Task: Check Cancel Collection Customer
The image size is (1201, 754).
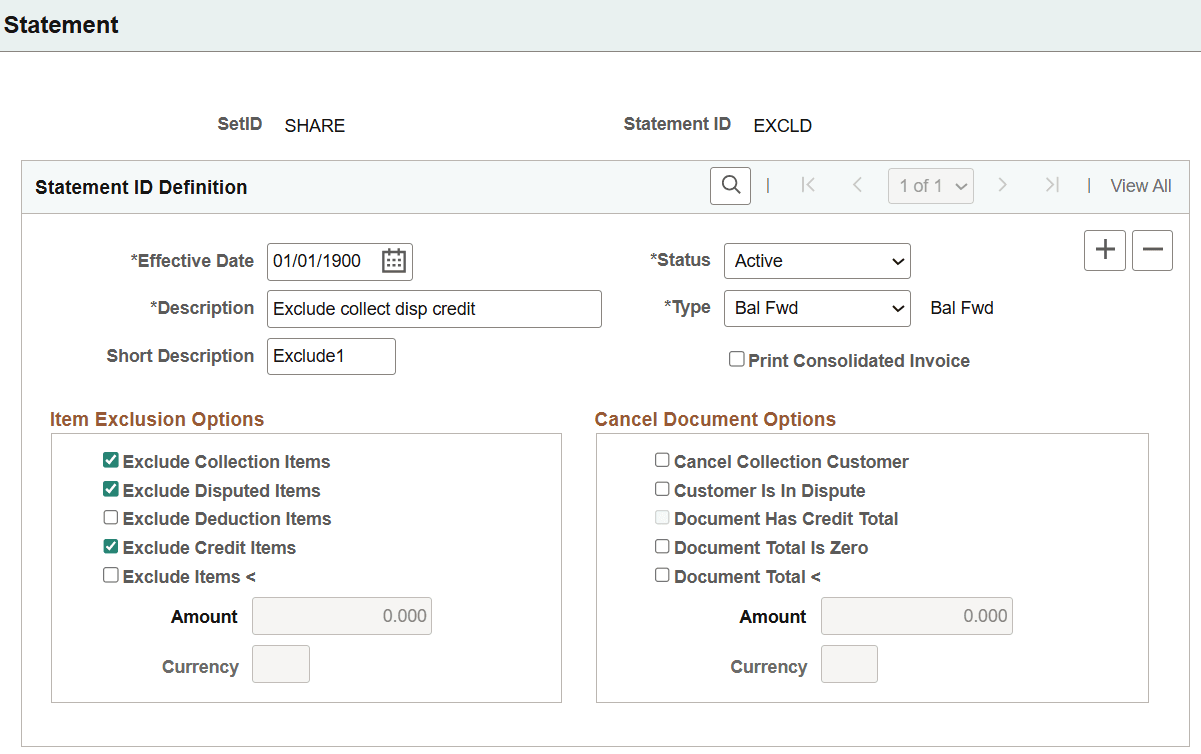Action: pos(662,461)
